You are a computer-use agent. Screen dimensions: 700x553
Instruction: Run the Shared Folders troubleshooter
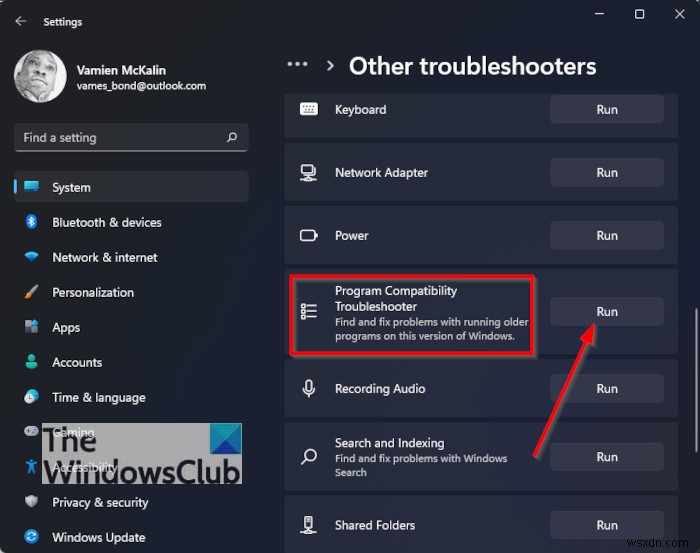[x=607, y=525]
